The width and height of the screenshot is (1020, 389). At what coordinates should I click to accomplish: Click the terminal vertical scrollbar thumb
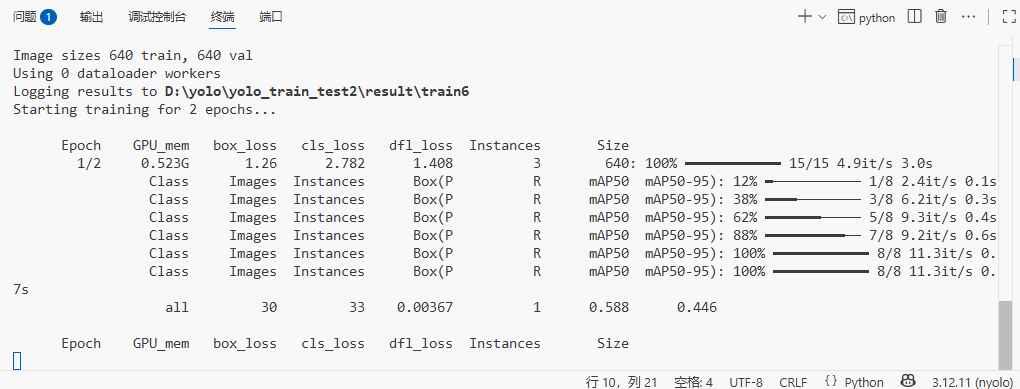(x=1005, y=336)
